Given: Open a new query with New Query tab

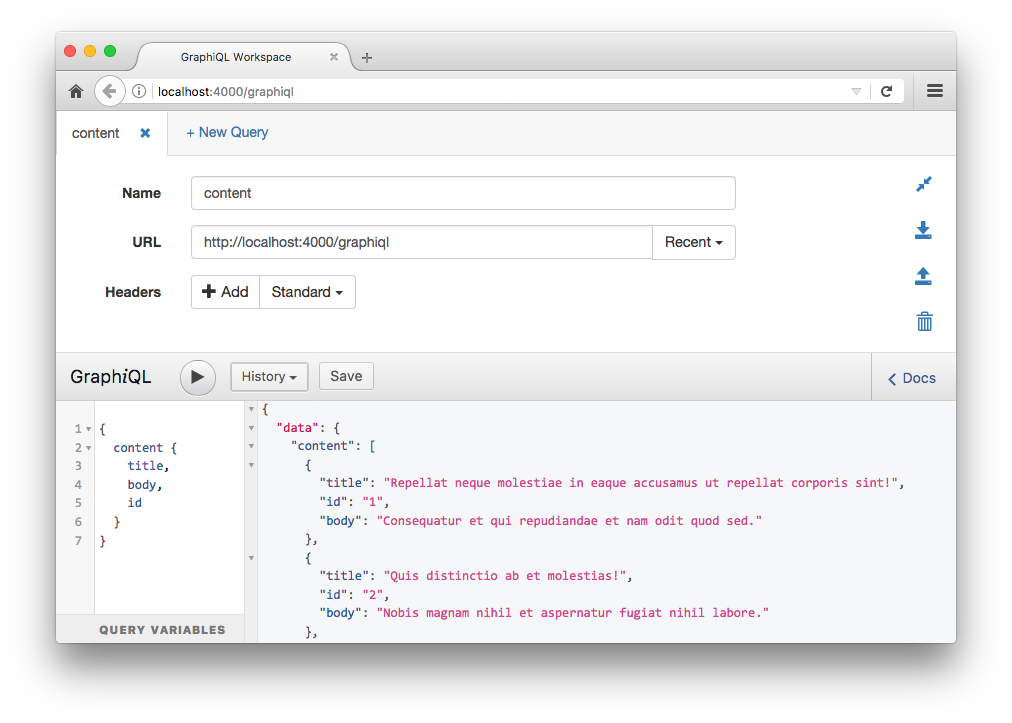Looking at the screenshot, I should tap(227, 132).
